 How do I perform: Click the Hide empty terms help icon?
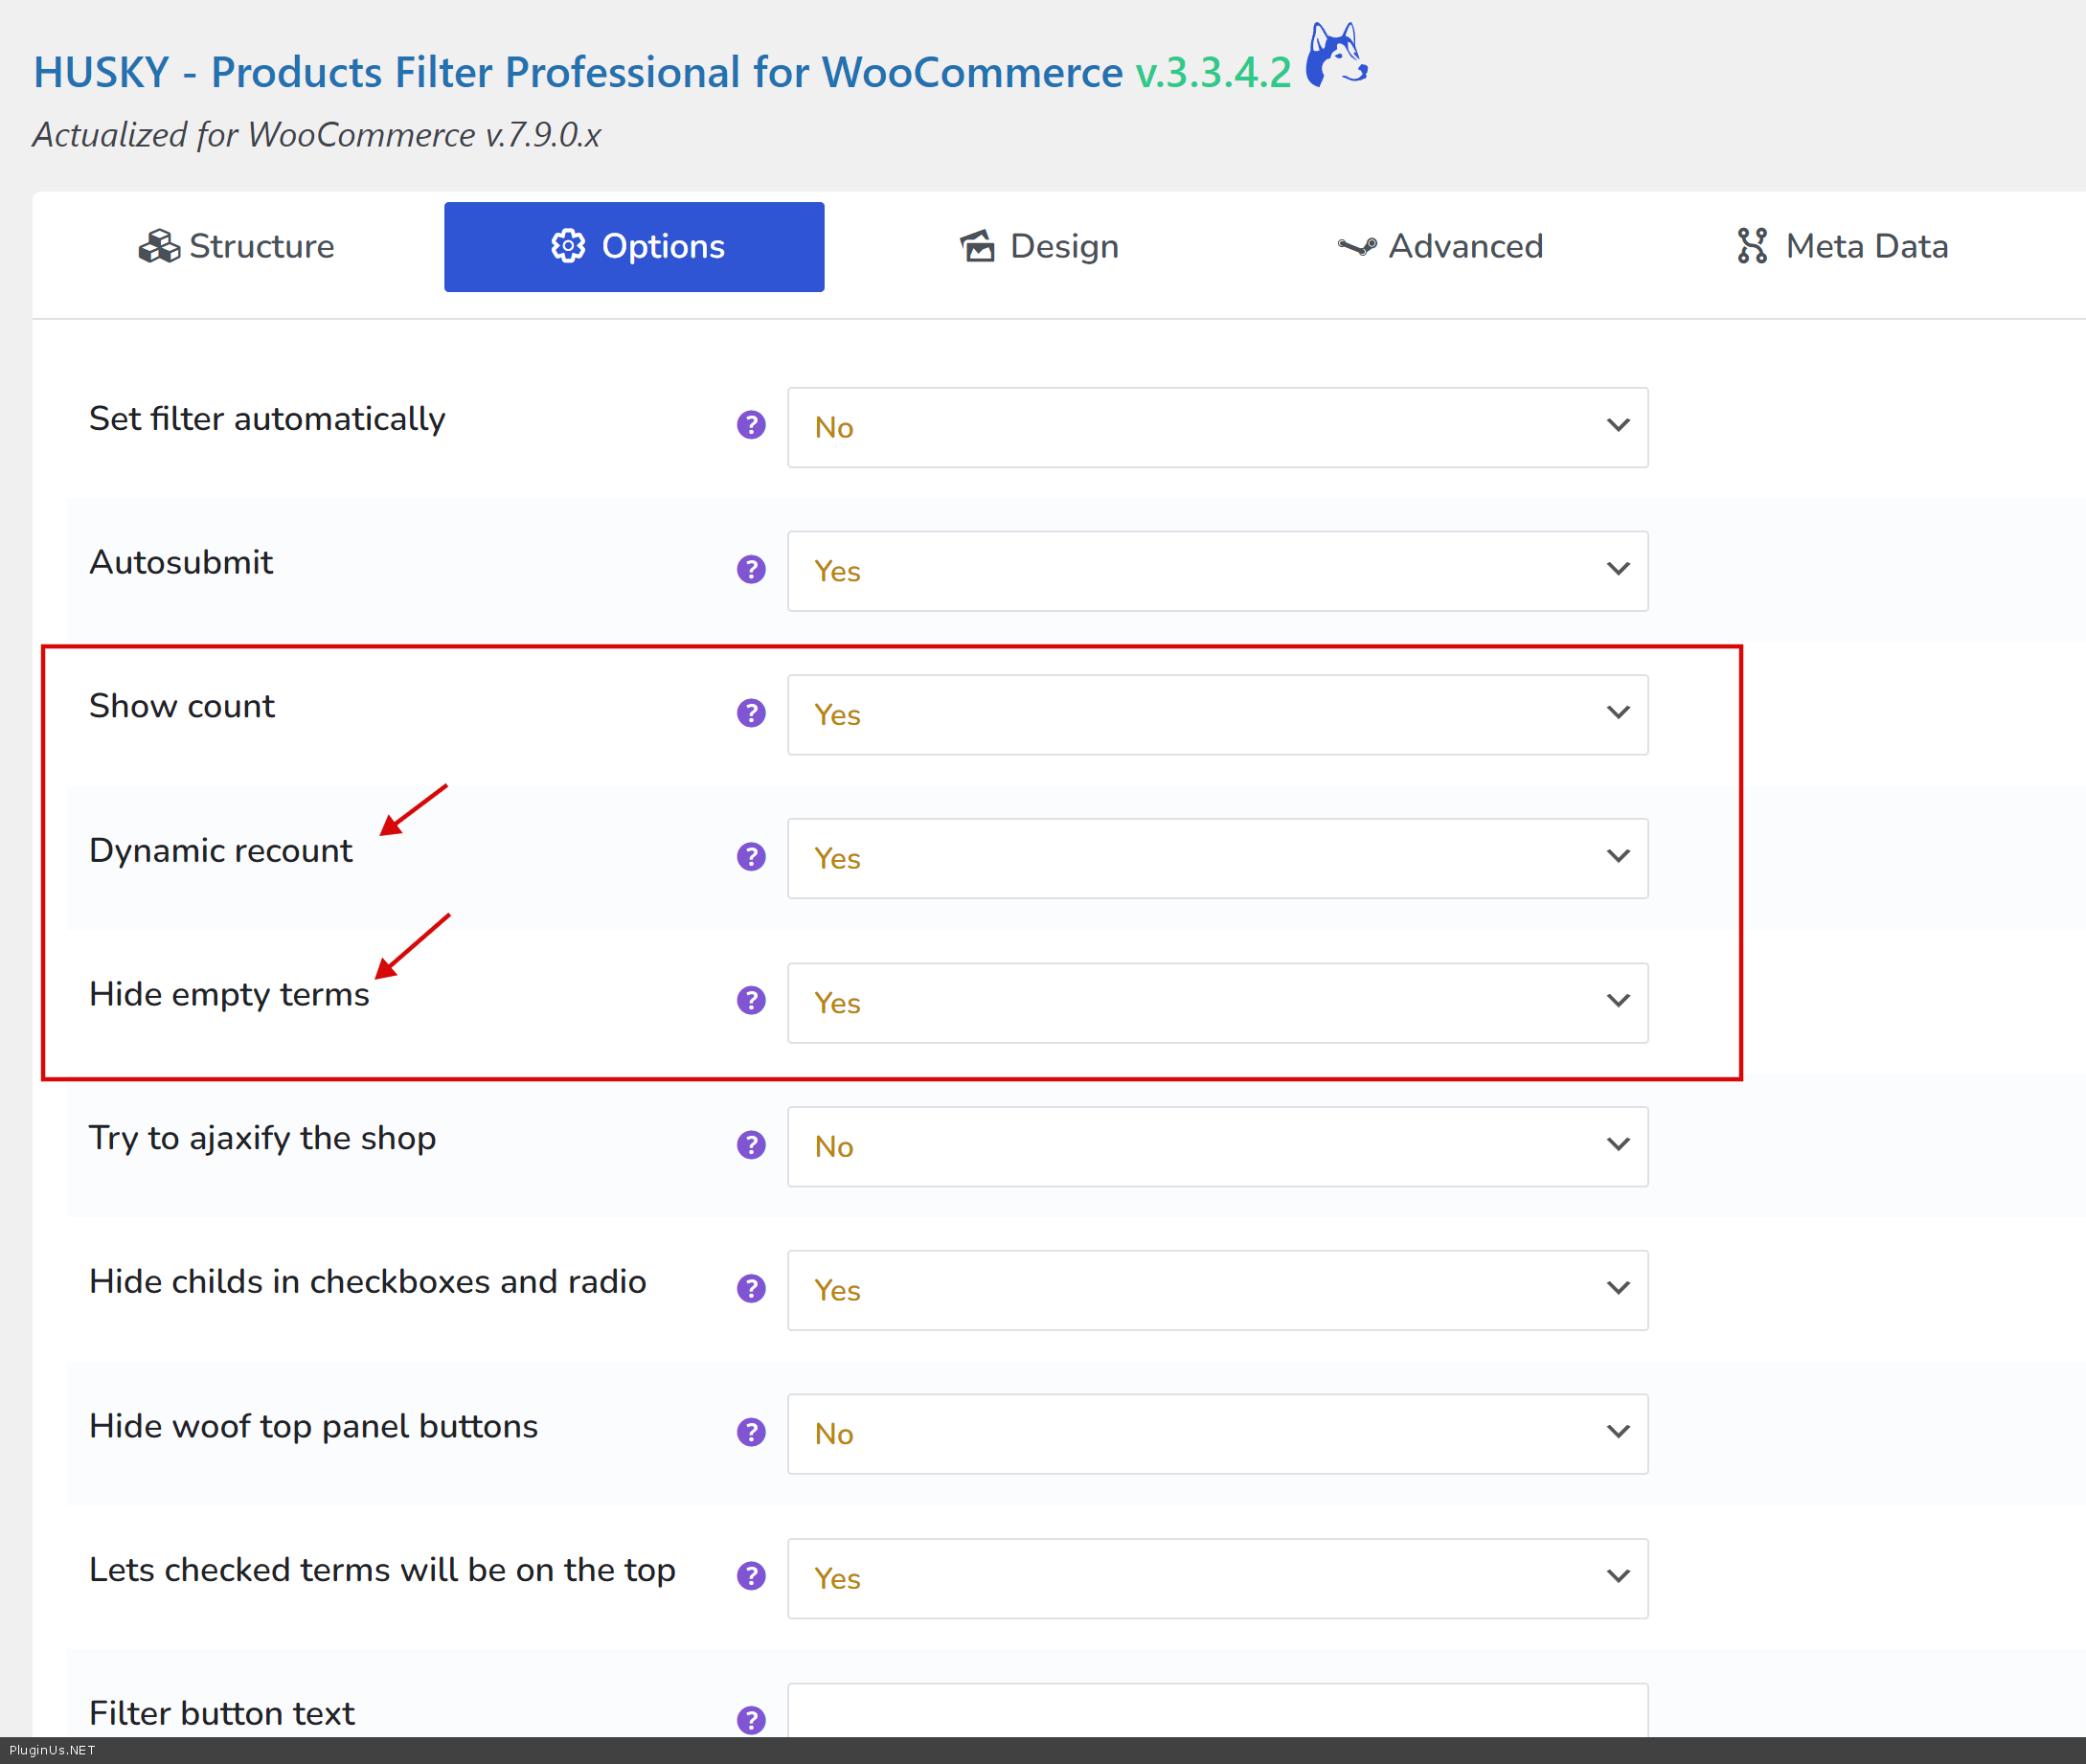pyautogui.click(x=751, y=1001)
